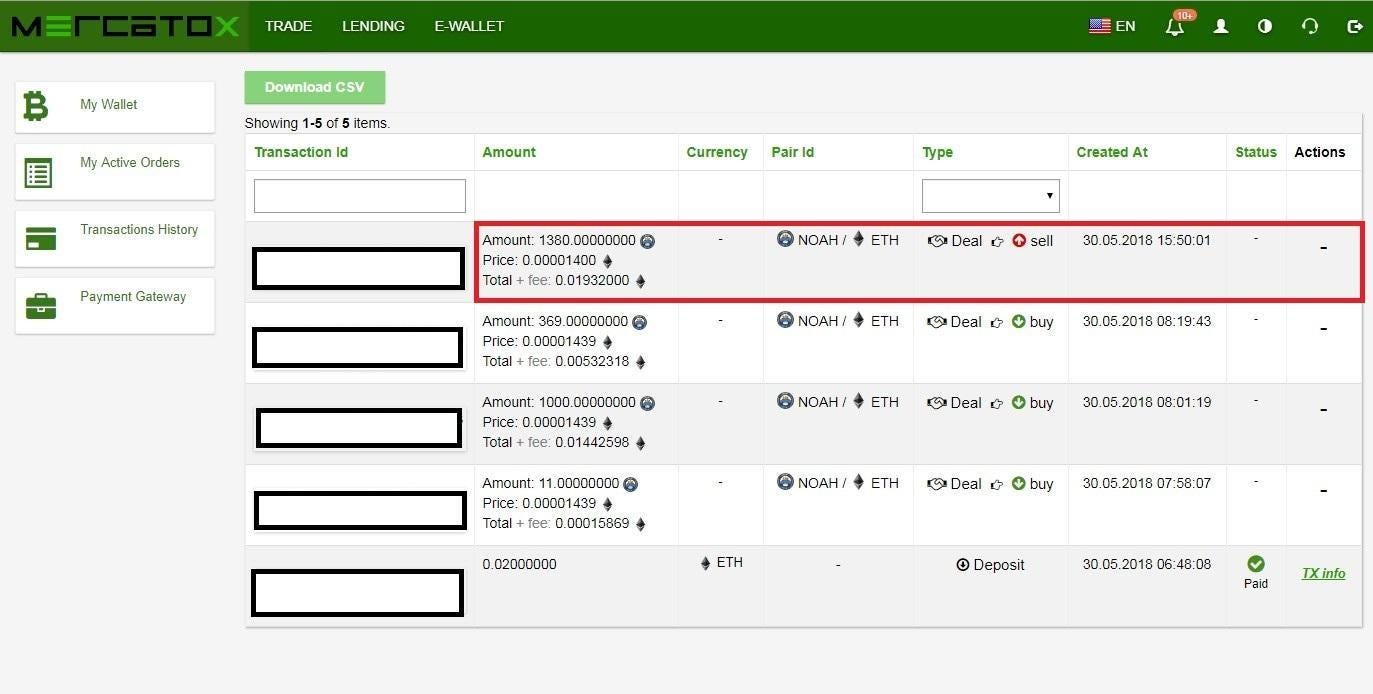Click the 30.05.2018 06:48:08 timestamp
1373x694 pixels.
click(1147, 564)
